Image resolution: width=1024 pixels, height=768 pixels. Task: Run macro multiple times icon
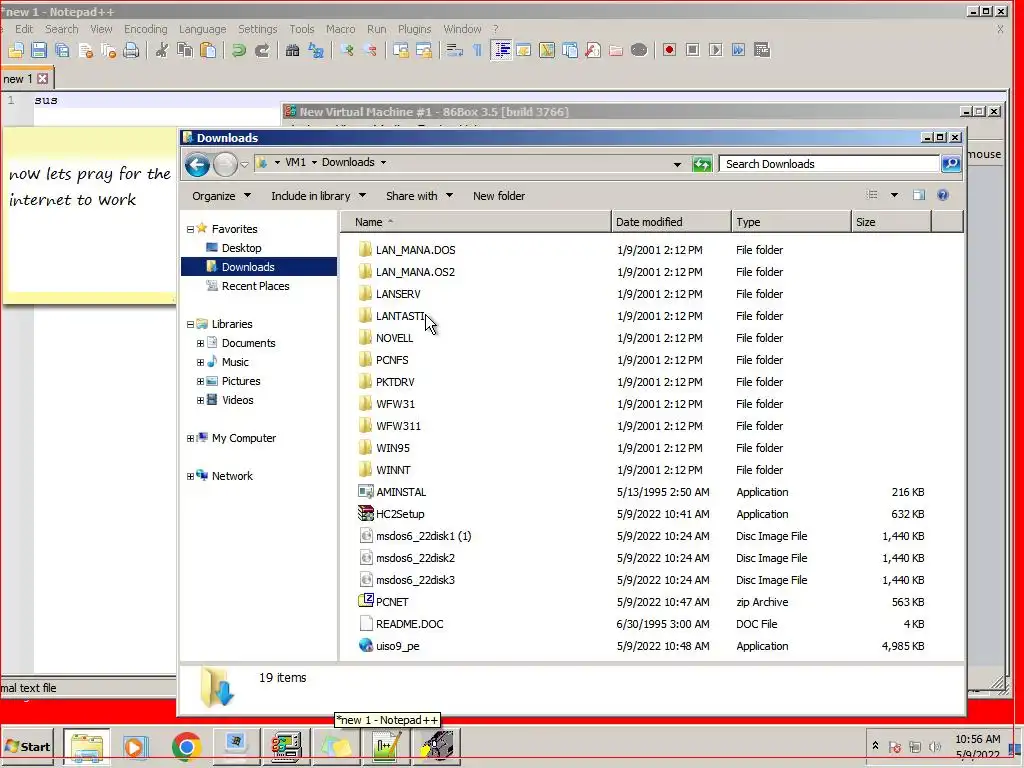(739, 50)
